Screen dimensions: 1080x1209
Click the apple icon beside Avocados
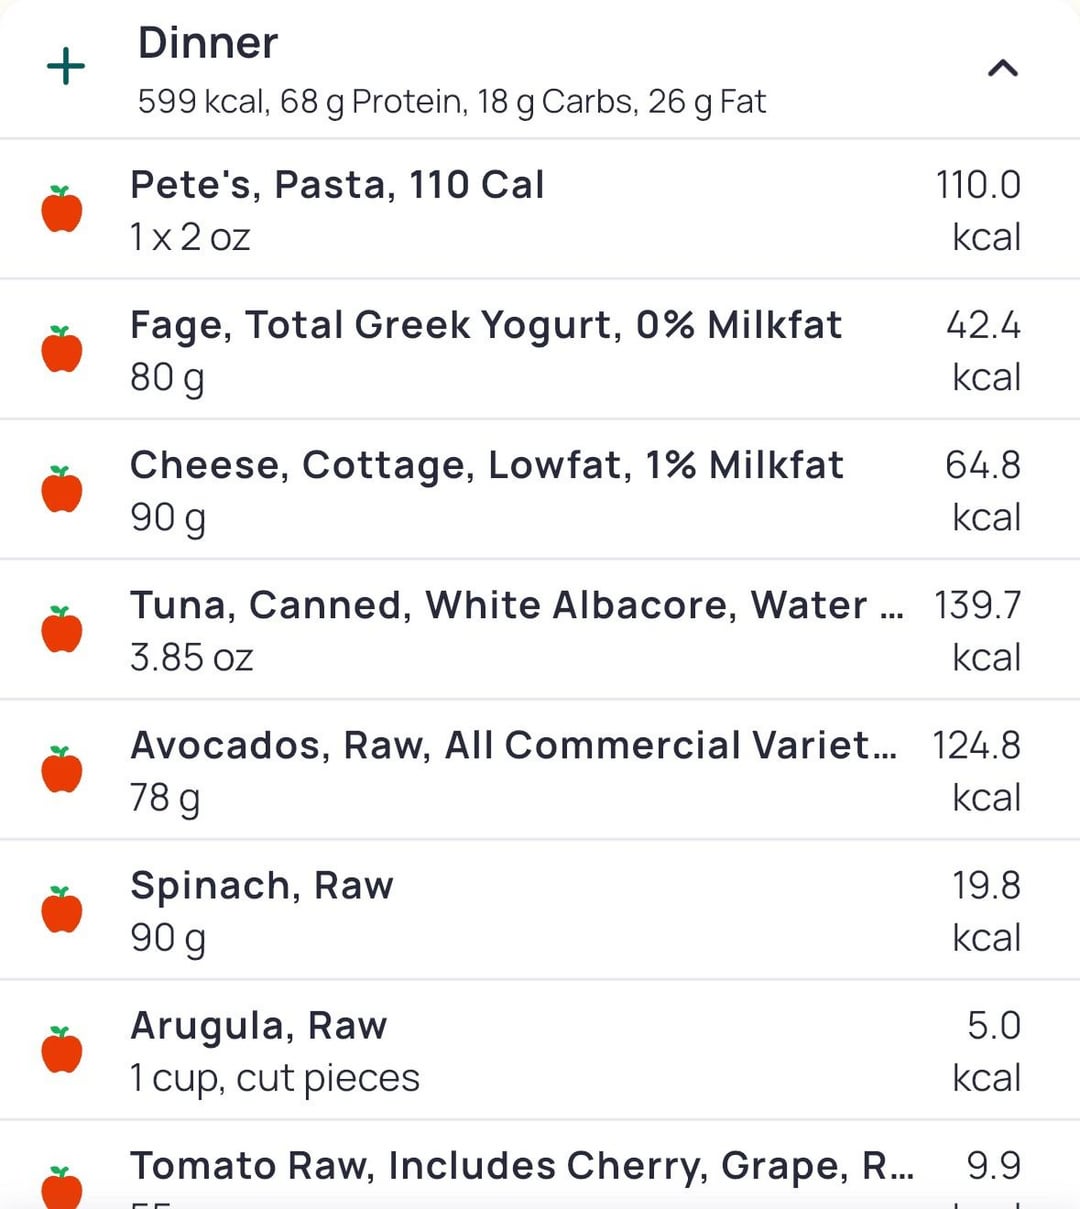[62, 769]
